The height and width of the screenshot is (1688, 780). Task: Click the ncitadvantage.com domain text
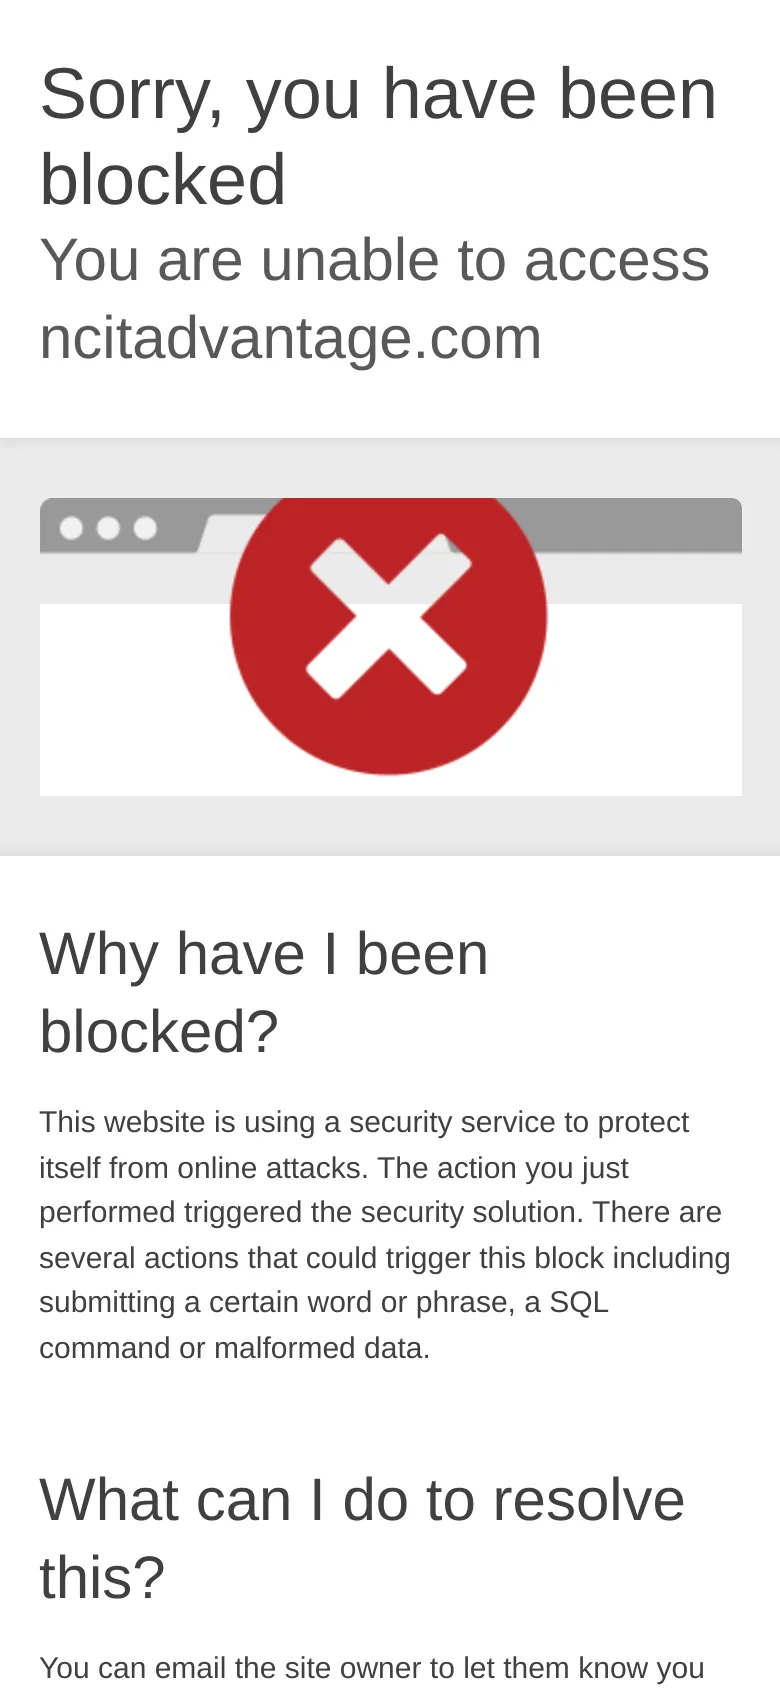[x=290, y=338]
